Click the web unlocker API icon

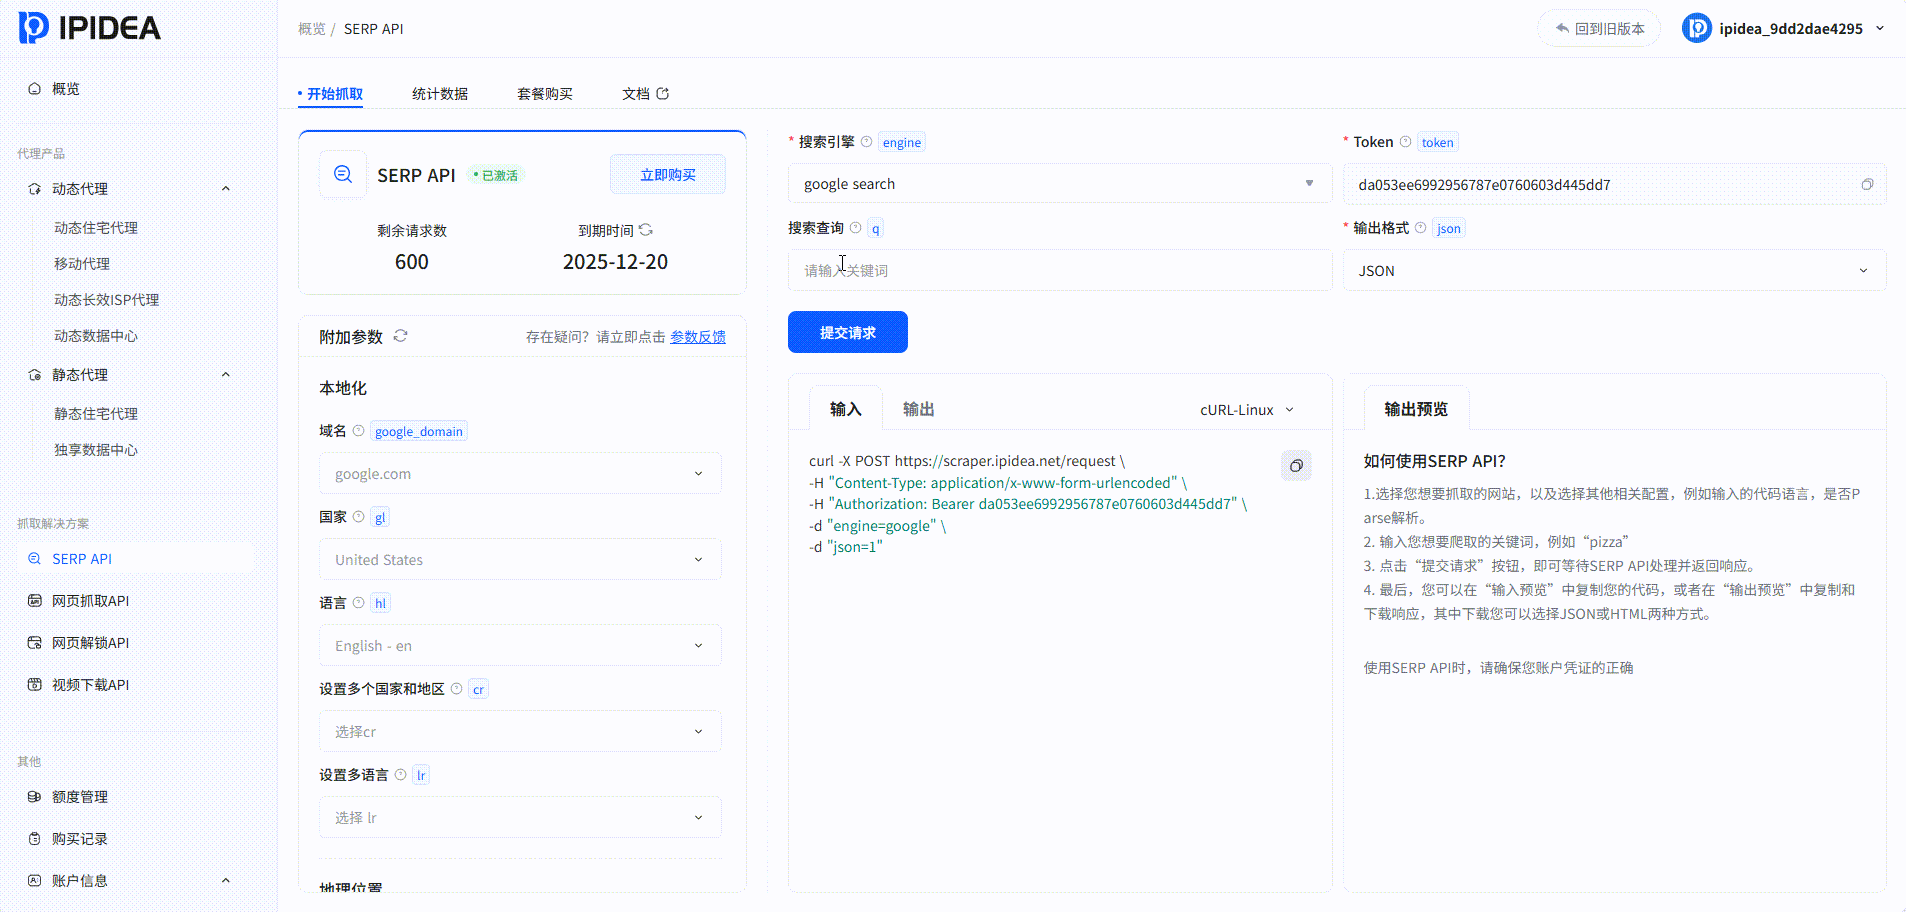pyautogui.click(x=34, y=643)
